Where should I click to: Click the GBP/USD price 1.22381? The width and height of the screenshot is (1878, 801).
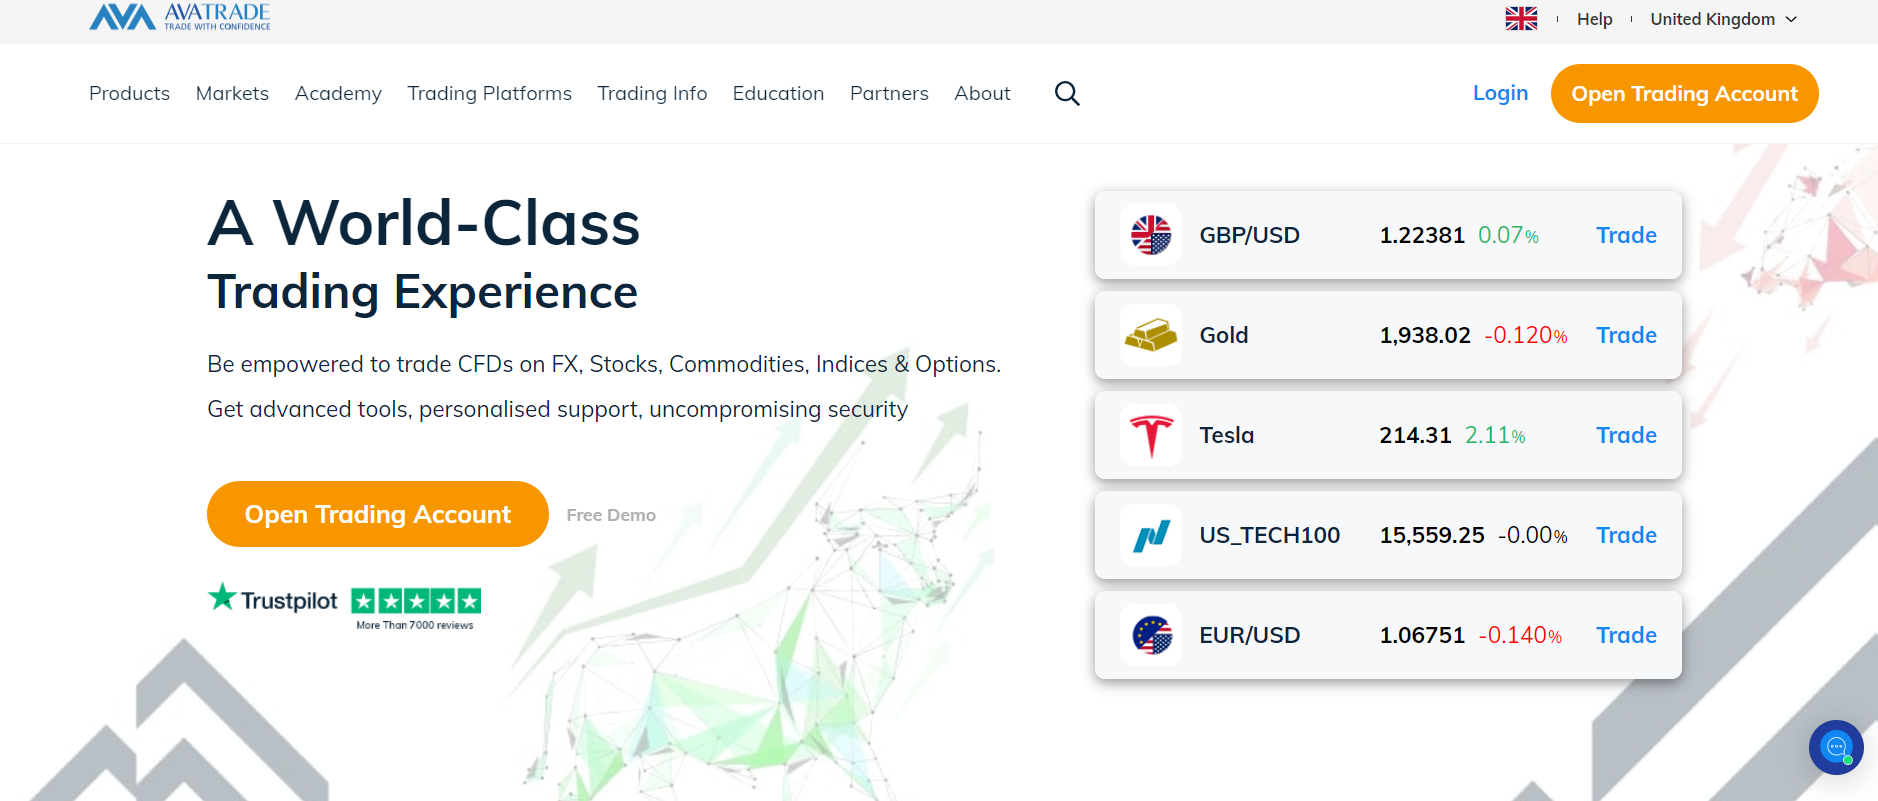point(1422,235)
